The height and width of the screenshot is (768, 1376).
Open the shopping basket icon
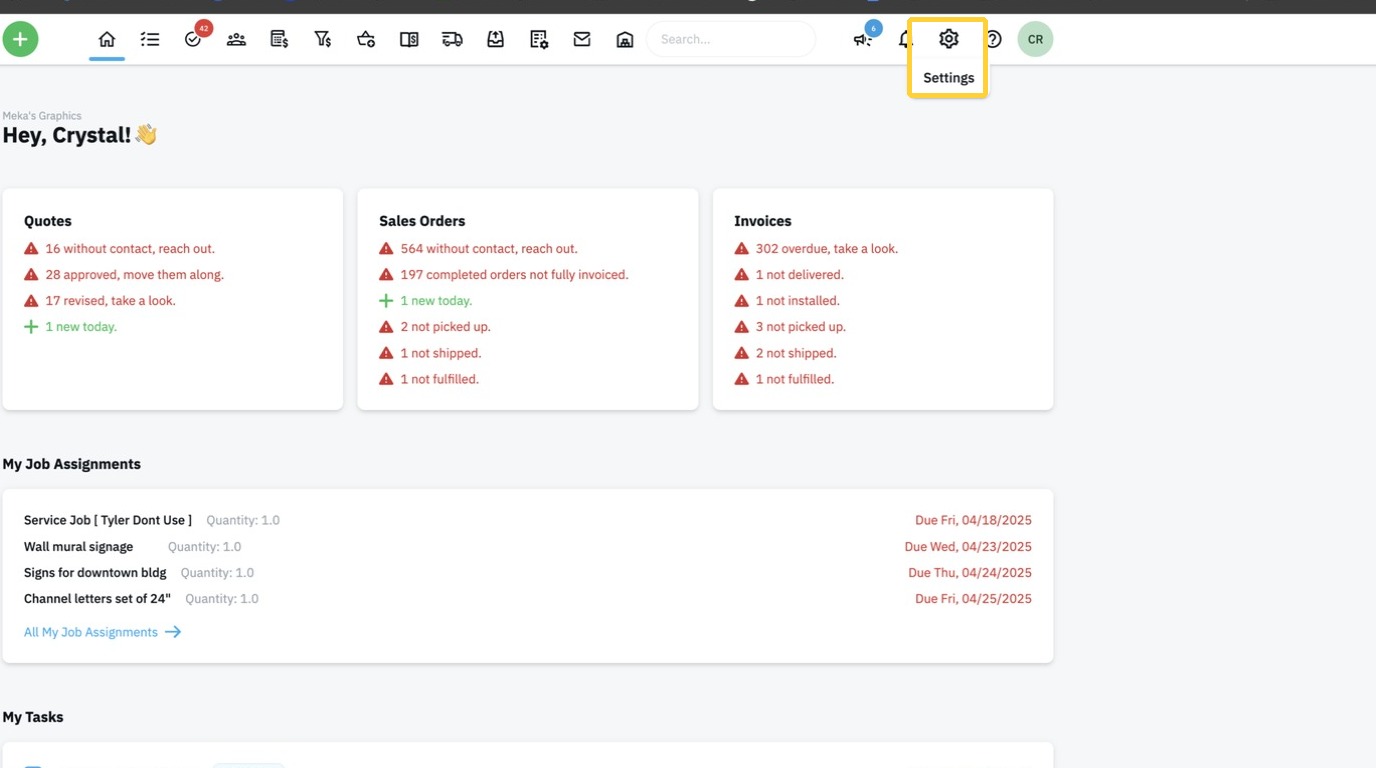click(x=366, y=39)
